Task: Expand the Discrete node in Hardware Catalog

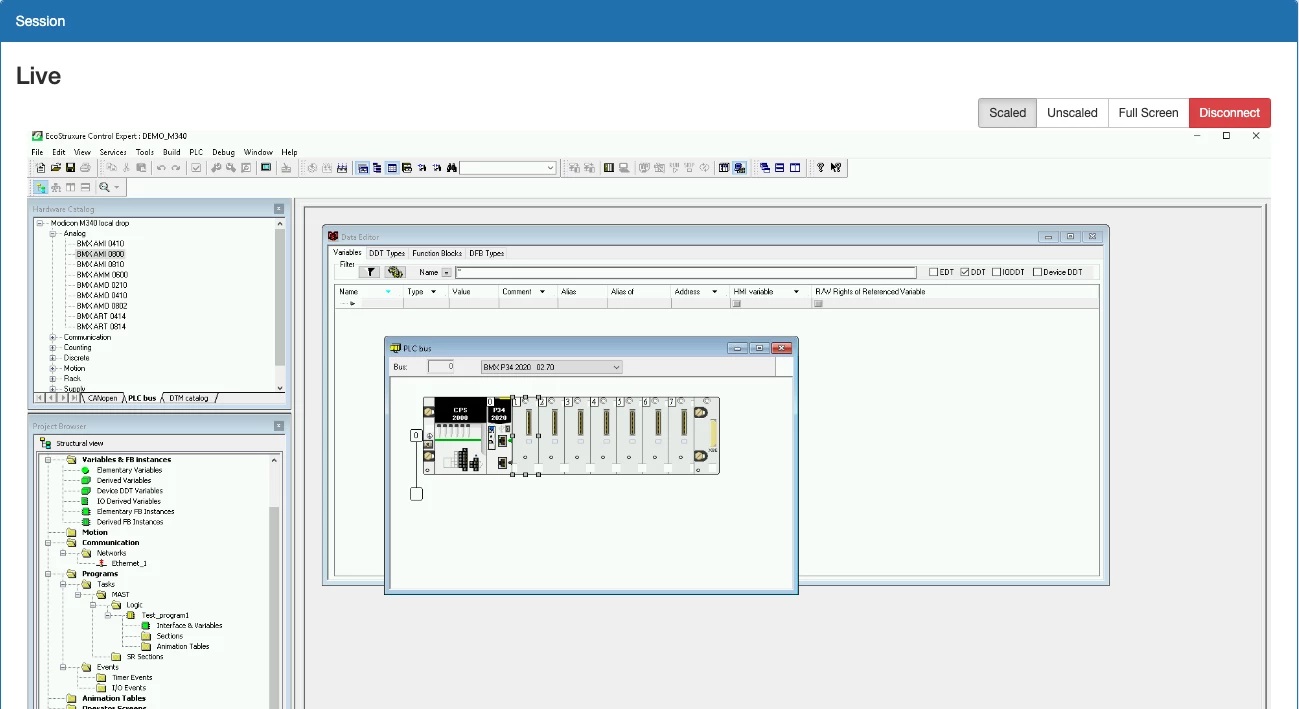Action: tap(53, 358)
